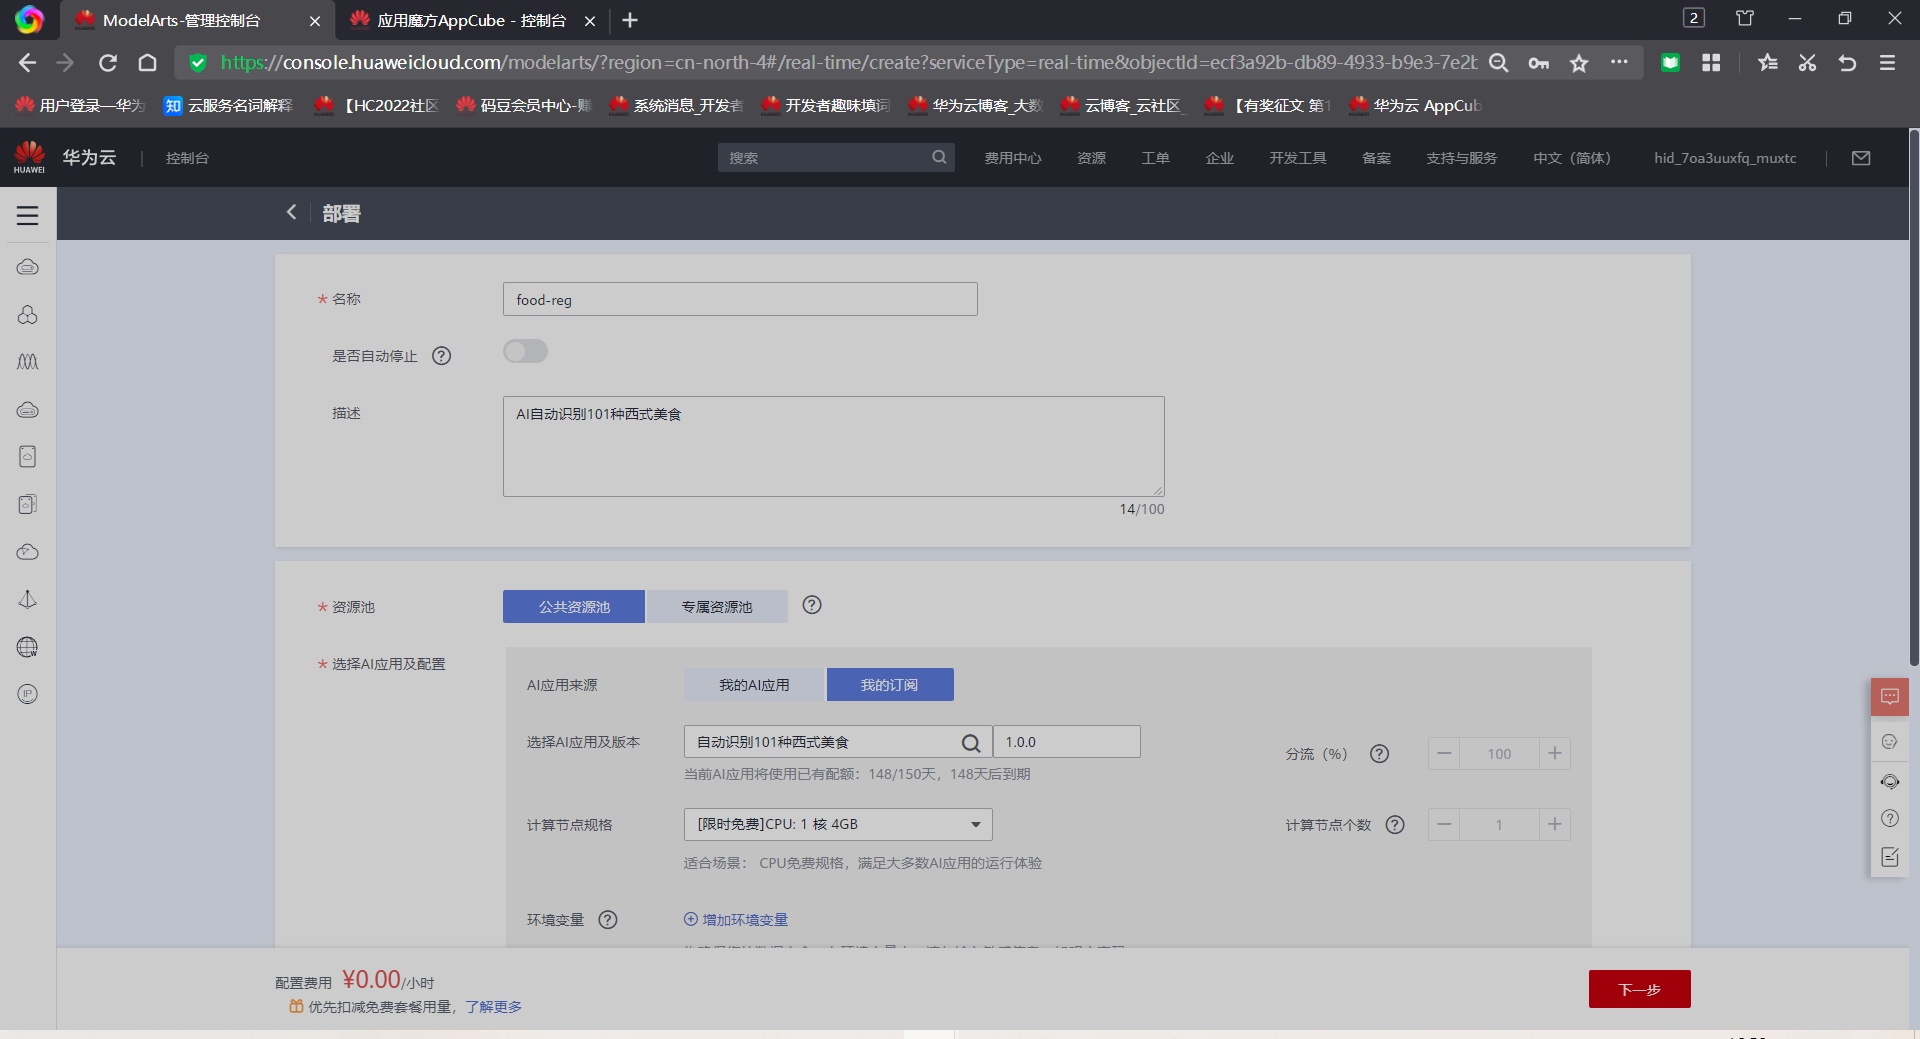Click browser home button

point(147,63)
